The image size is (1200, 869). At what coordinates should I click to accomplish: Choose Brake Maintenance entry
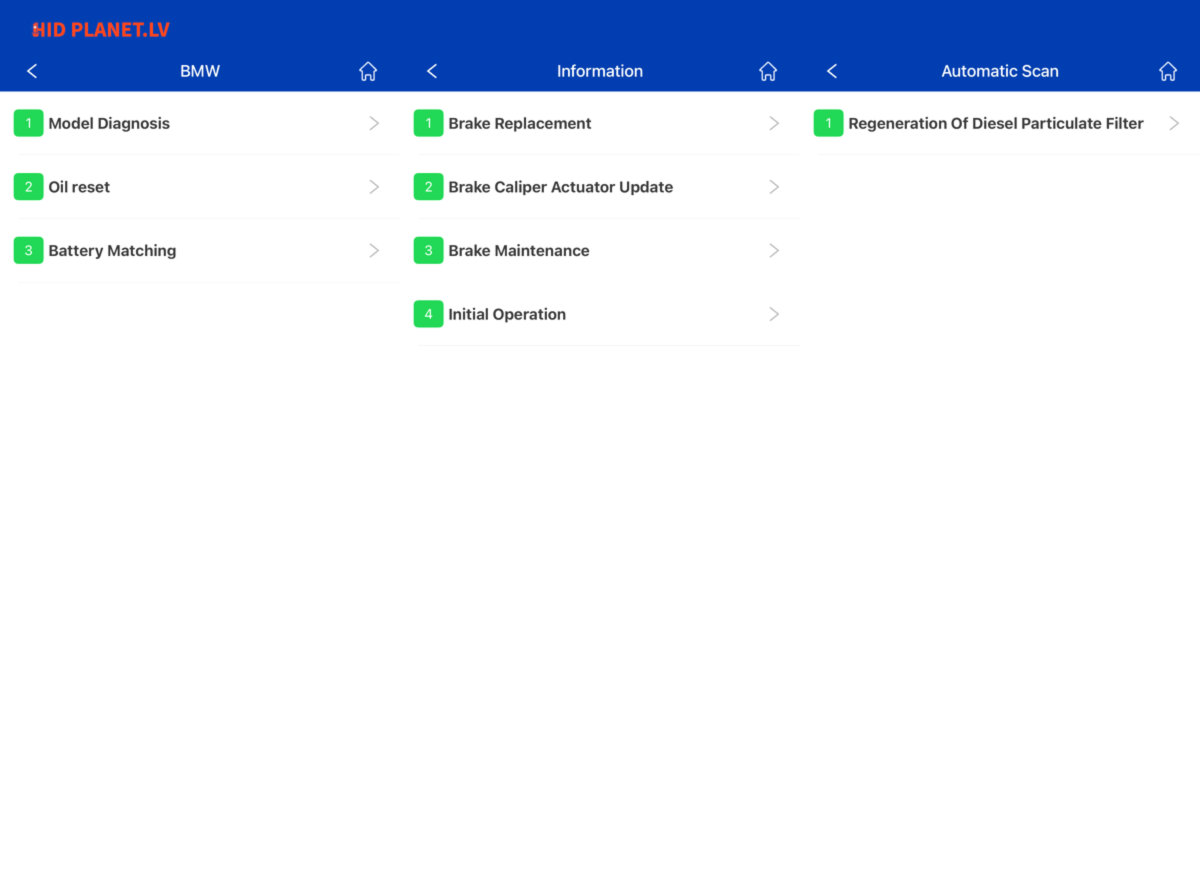coord(518,251)
